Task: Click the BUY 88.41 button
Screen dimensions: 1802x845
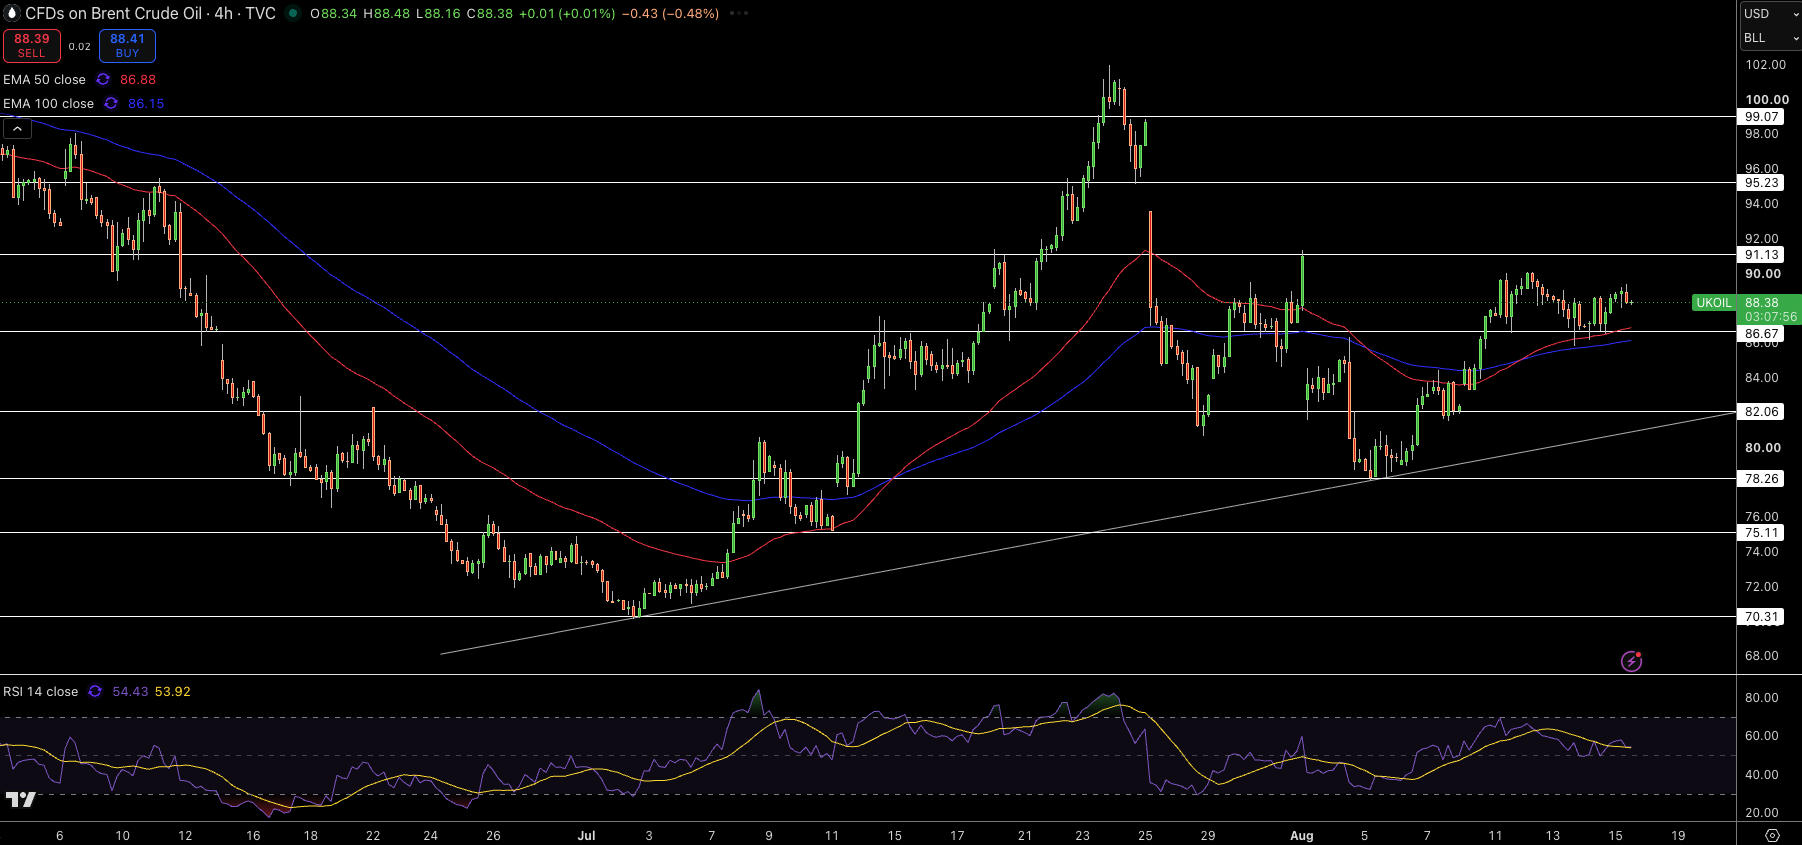Action: coord(127,45)
